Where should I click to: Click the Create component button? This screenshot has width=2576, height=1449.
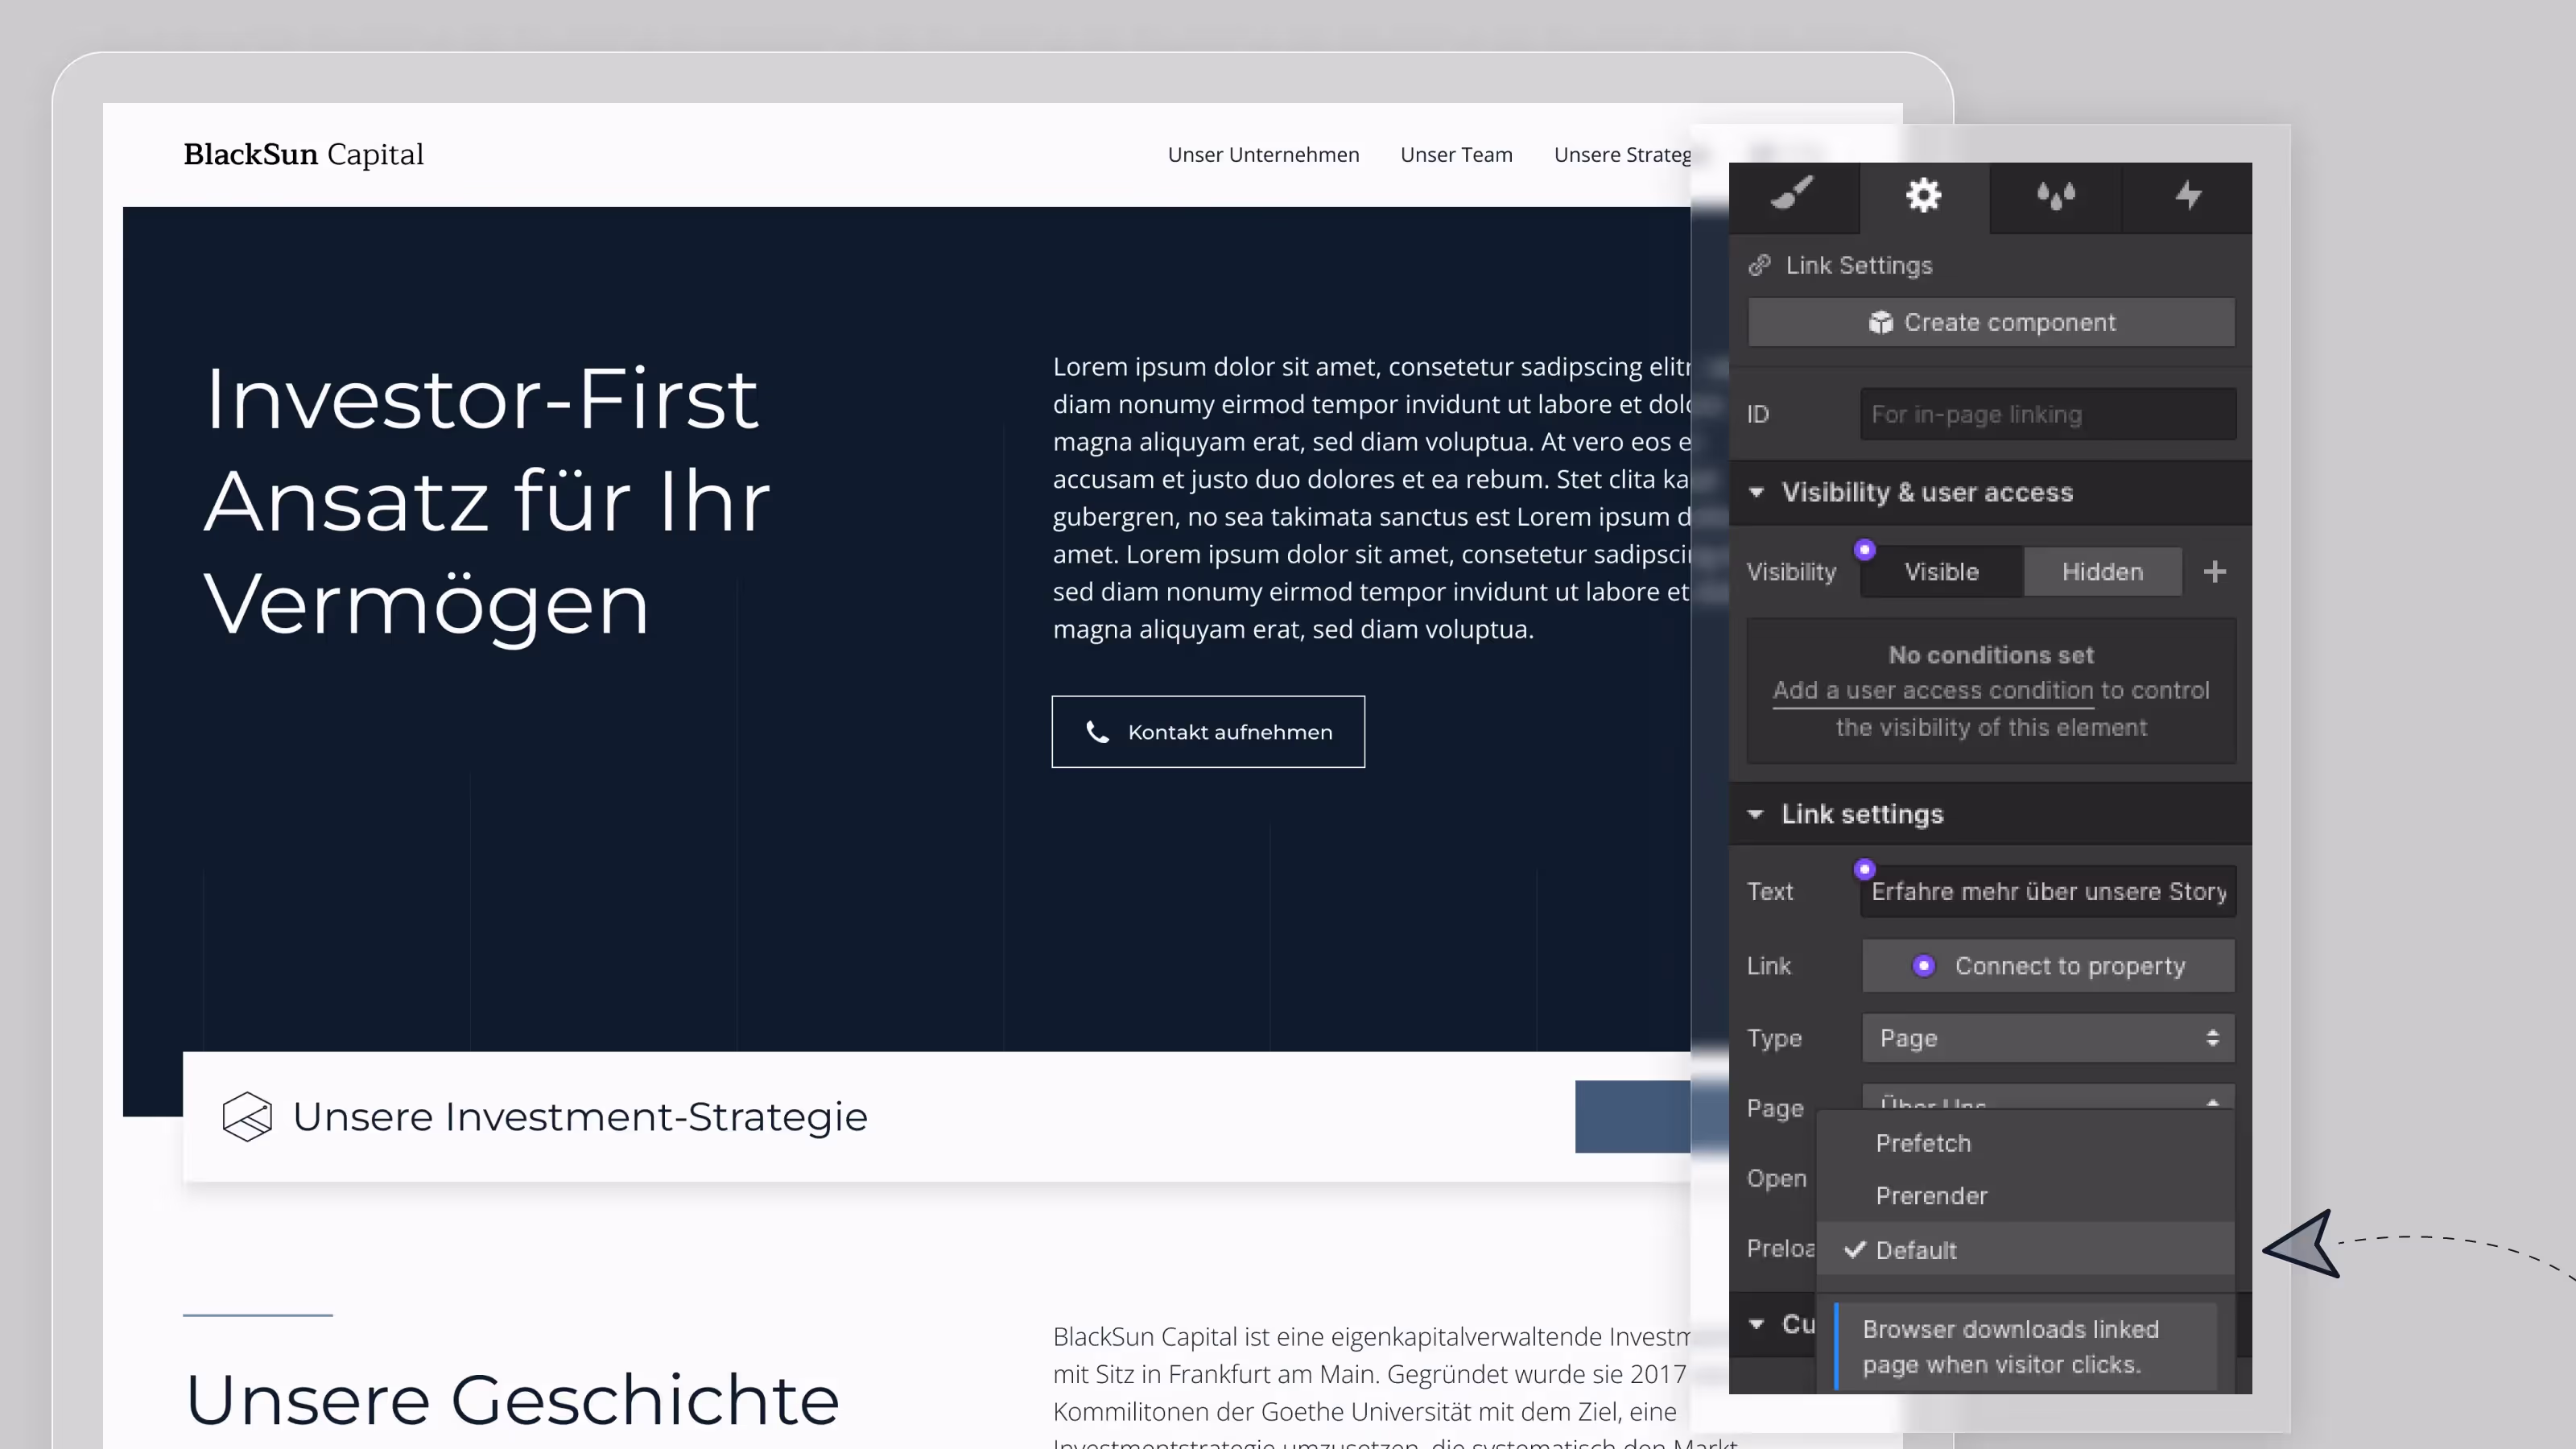coord(1991,322)
